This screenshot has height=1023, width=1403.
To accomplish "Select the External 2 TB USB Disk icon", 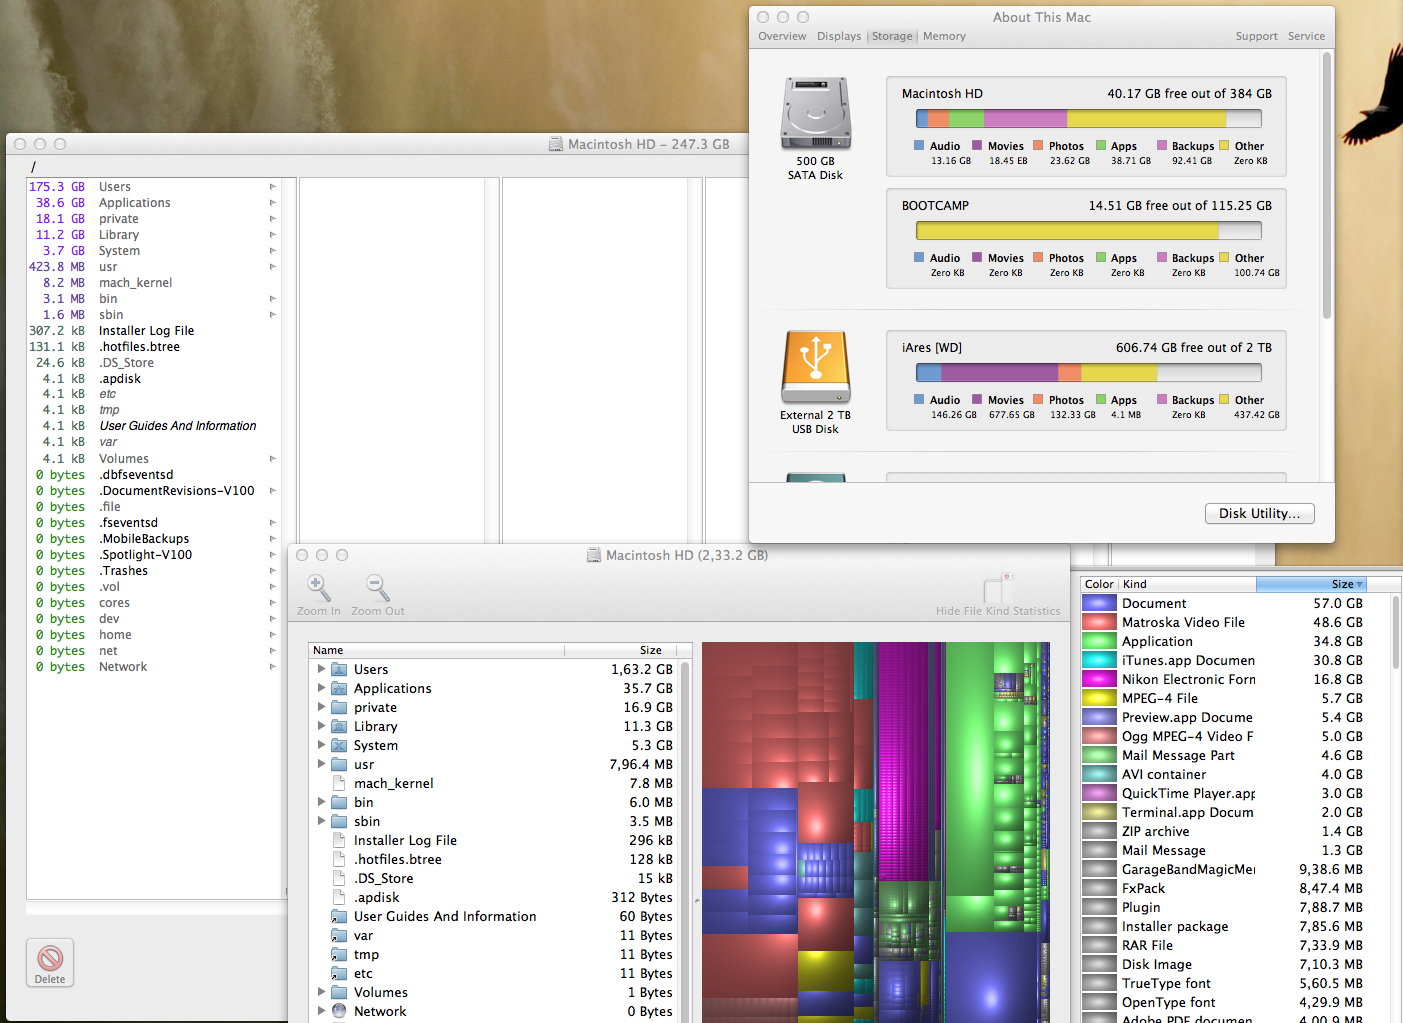I will click(815, 367).
